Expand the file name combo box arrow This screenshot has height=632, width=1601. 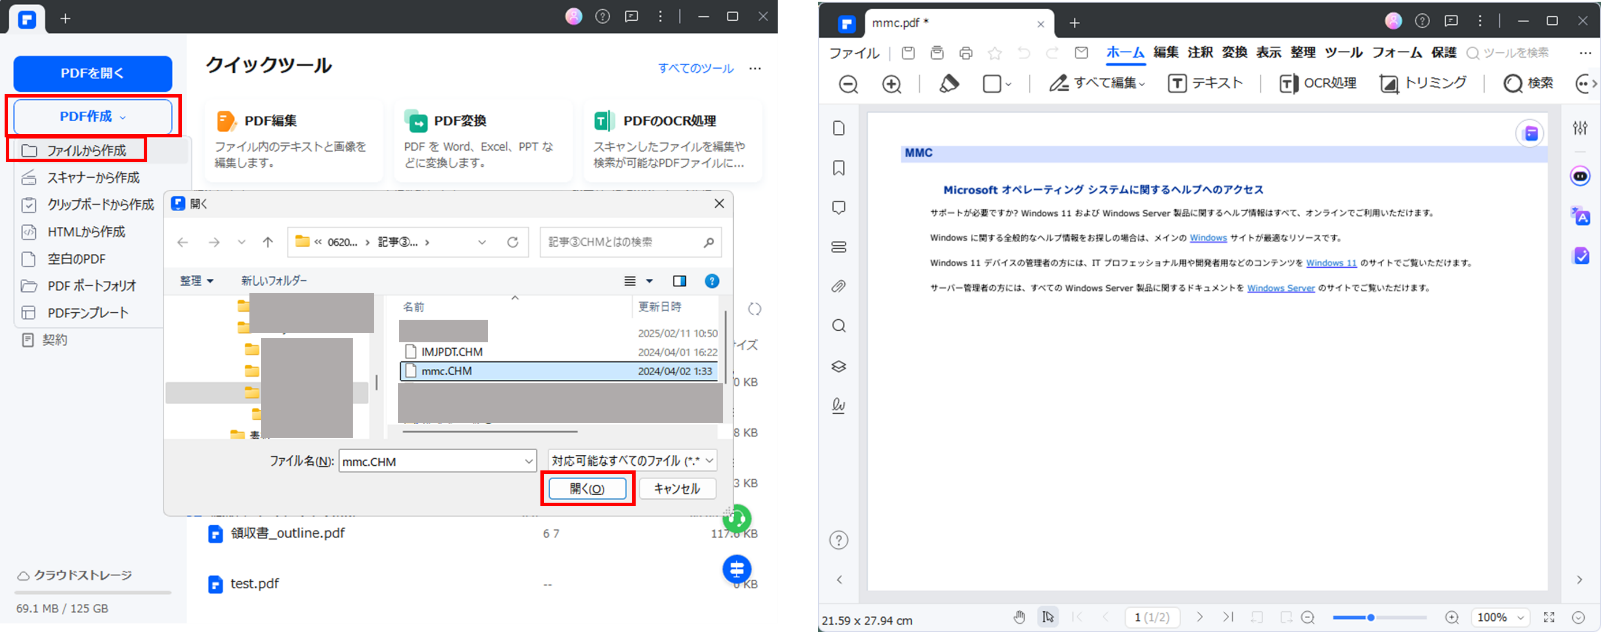(528, 461)
